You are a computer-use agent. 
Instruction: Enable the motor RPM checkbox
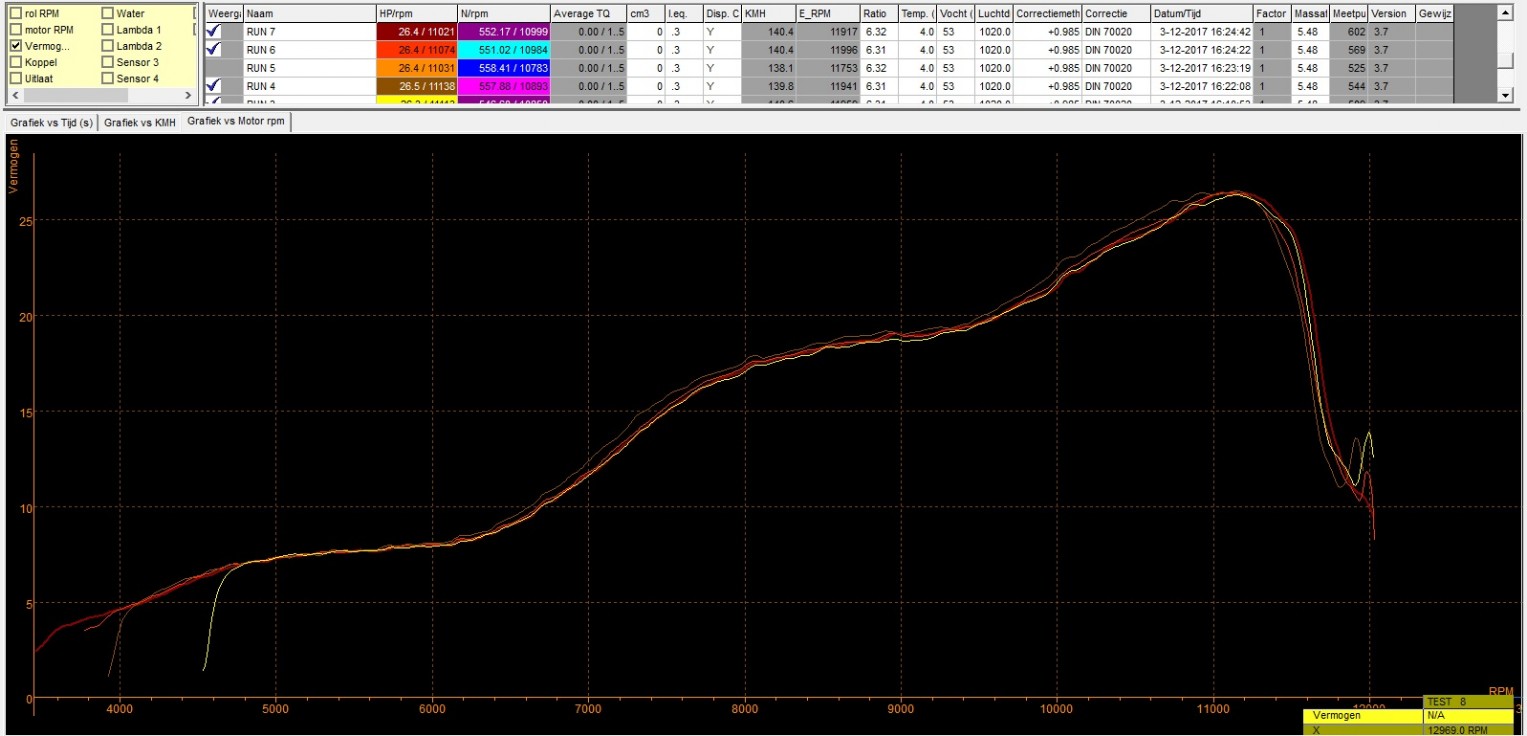(15, 30)
